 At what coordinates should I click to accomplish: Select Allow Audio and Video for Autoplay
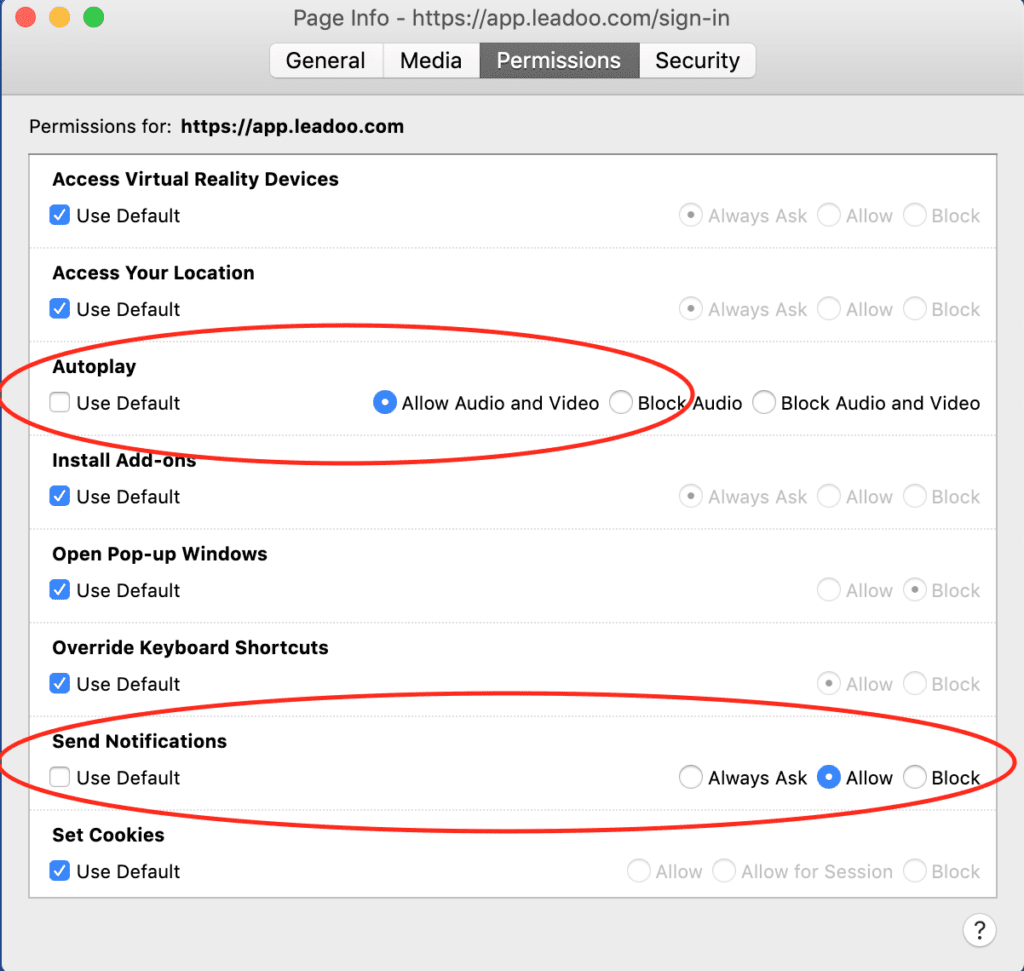384,403
